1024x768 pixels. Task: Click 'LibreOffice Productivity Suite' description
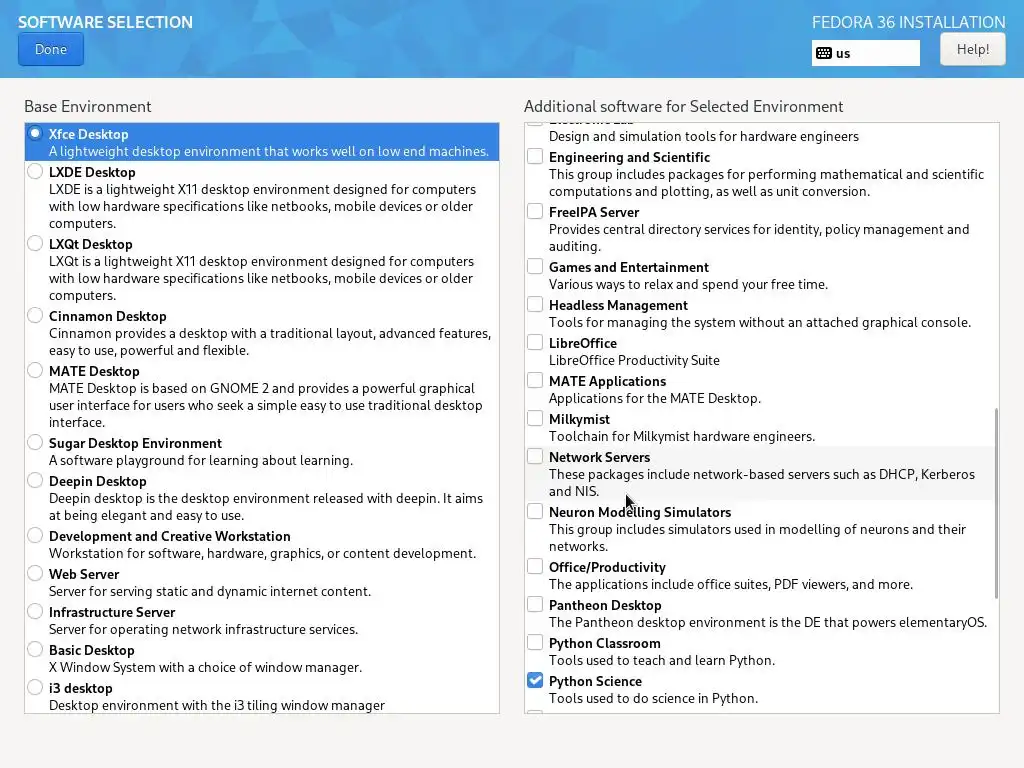coord(634,360)
